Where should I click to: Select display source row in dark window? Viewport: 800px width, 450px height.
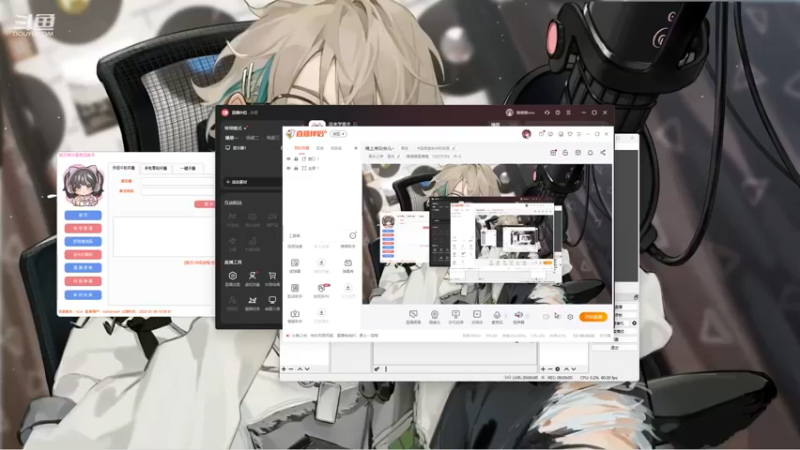point(253,147)
